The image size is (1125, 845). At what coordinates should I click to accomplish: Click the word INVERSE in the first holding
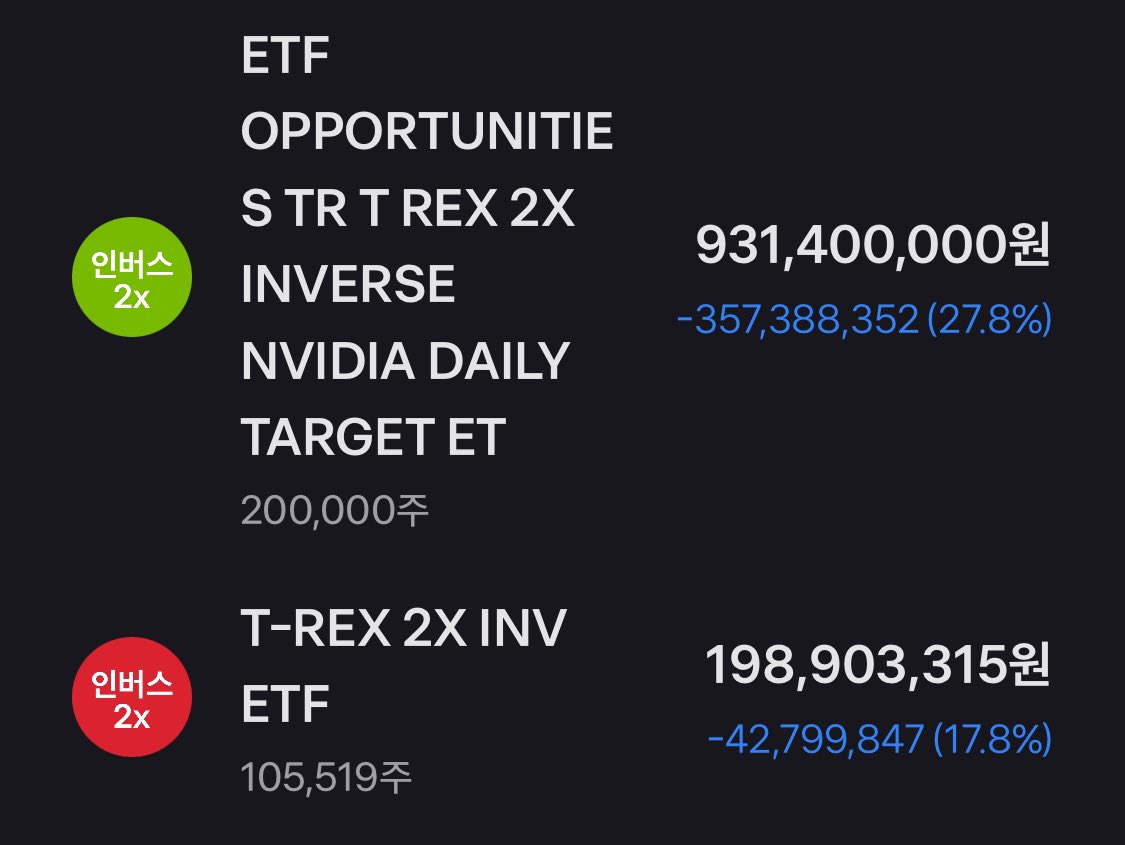348,285
